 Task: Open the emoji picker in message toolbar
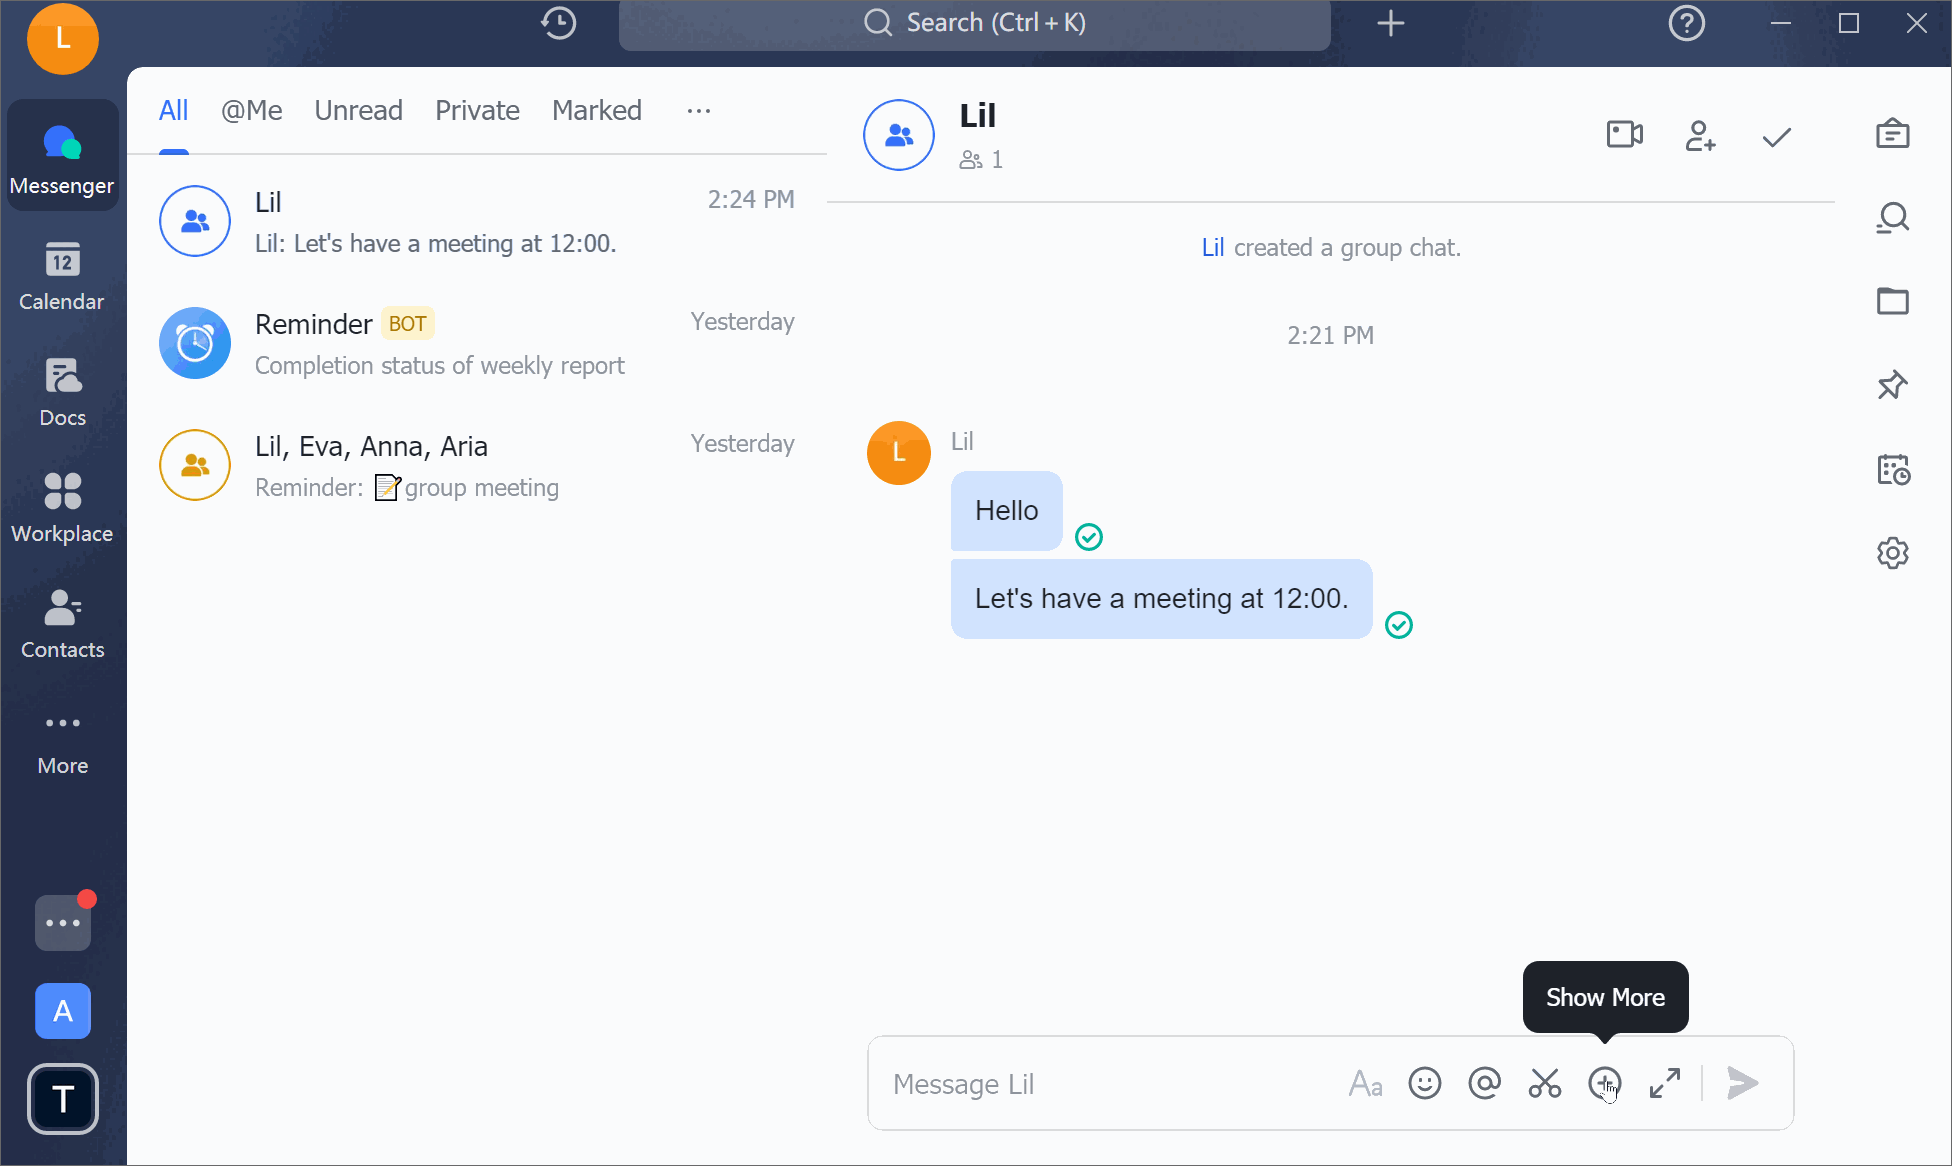1424,1083
